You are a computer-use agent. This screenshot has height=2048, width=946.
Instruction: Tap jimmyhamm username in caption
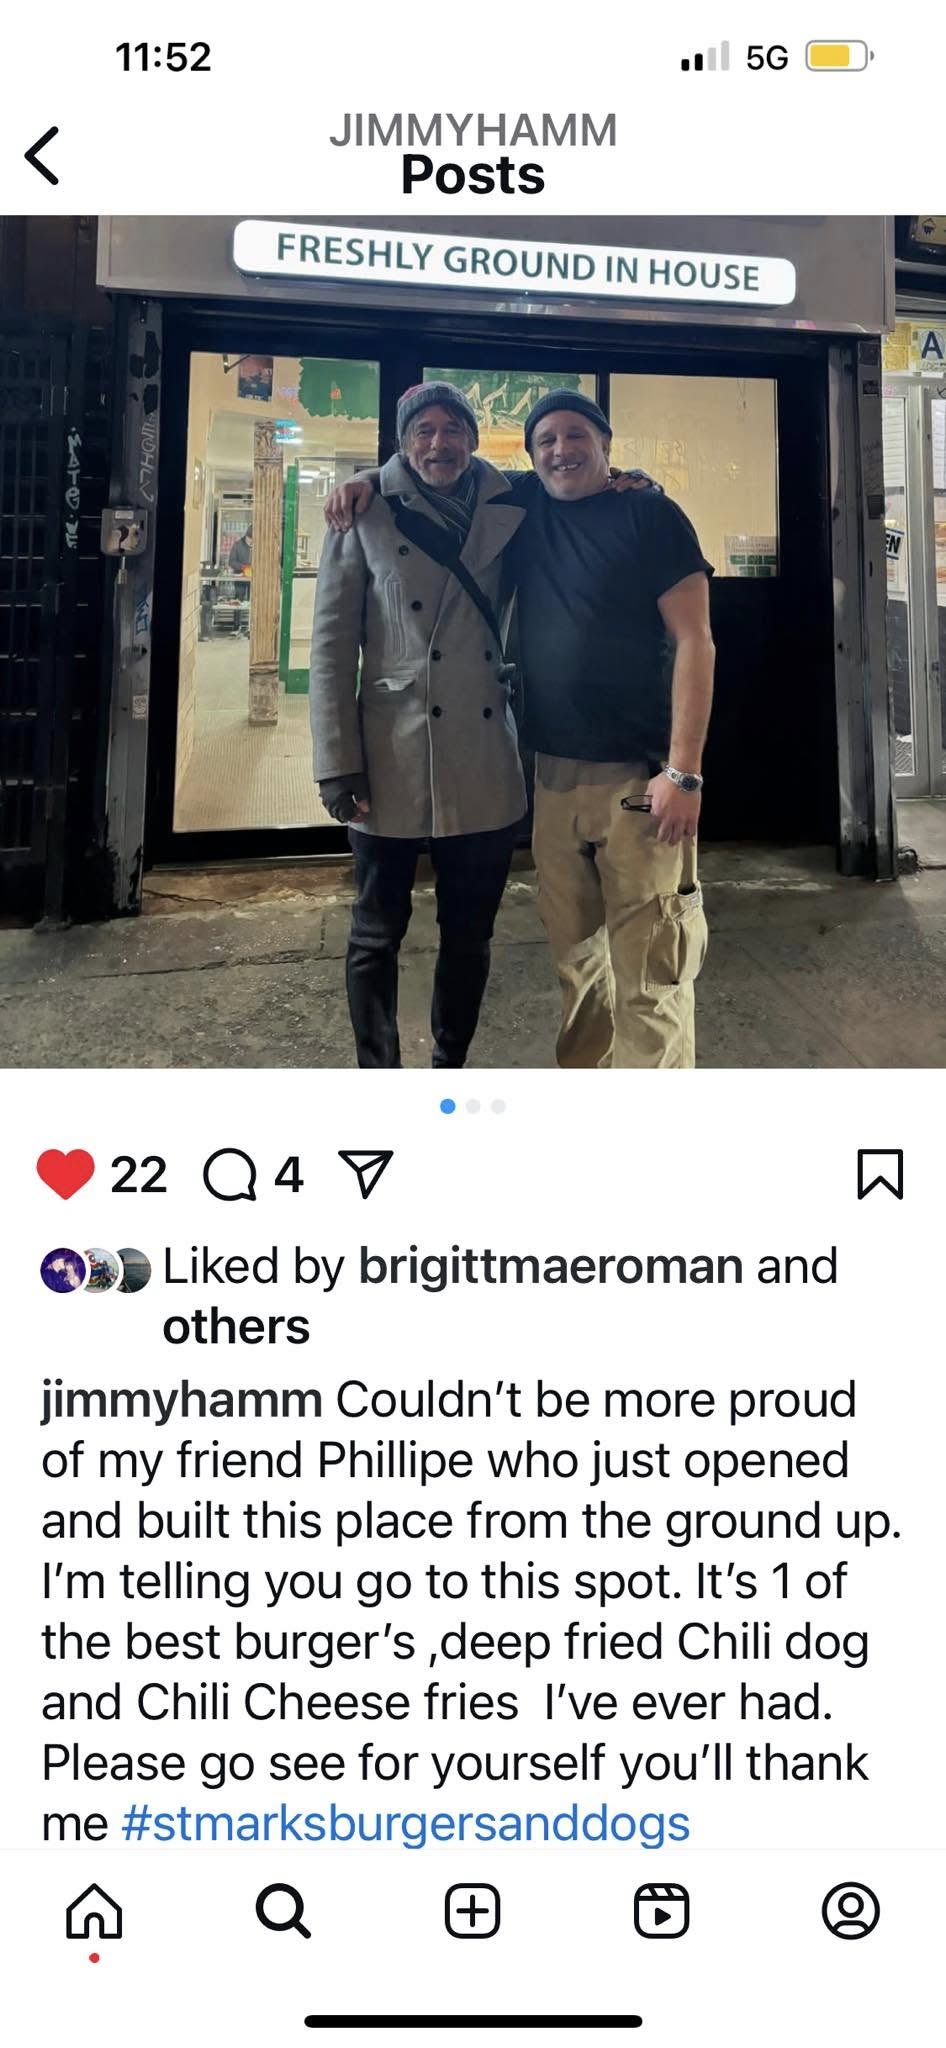182,1401
